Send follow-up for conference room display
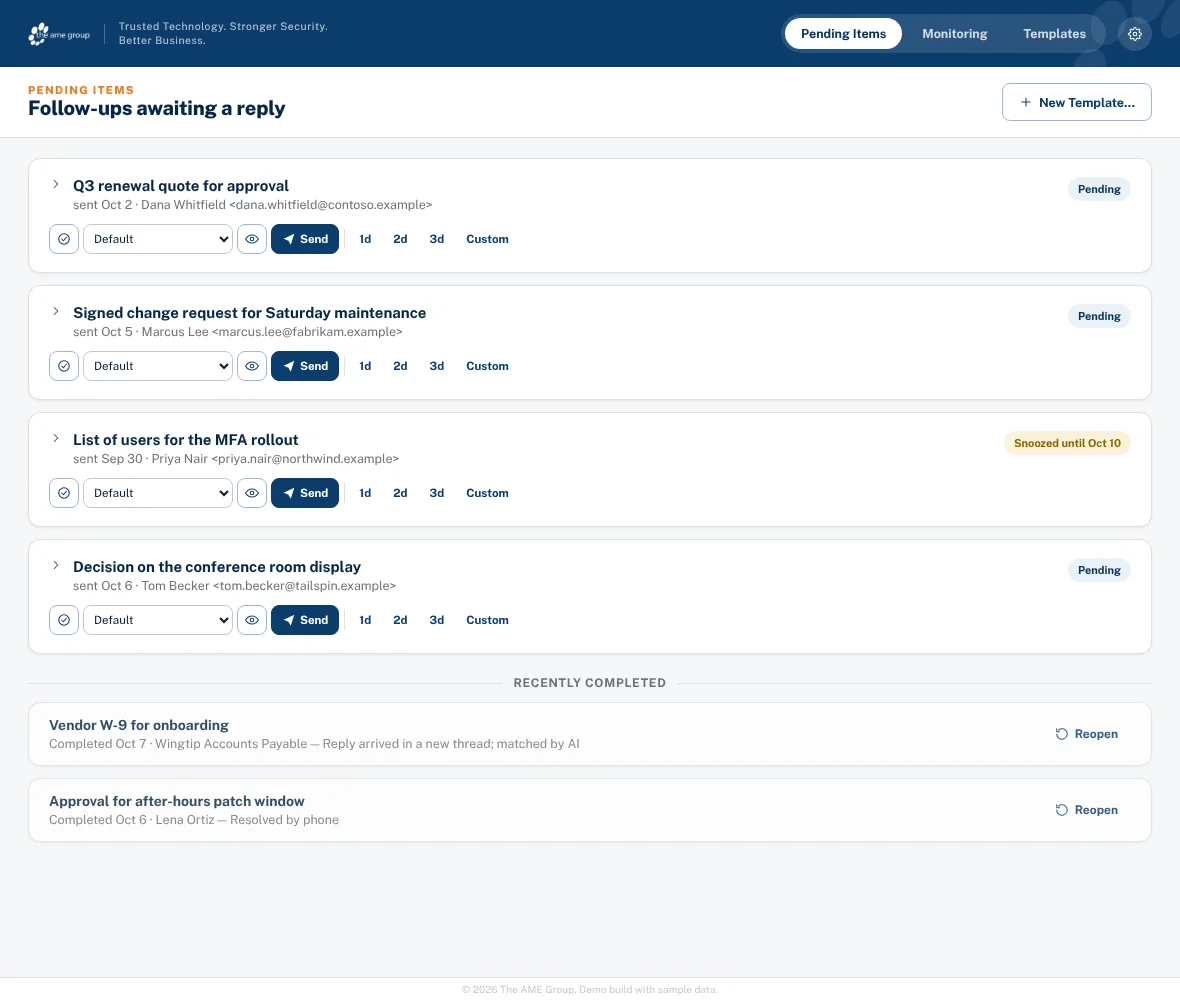 (x=305, y=621)
